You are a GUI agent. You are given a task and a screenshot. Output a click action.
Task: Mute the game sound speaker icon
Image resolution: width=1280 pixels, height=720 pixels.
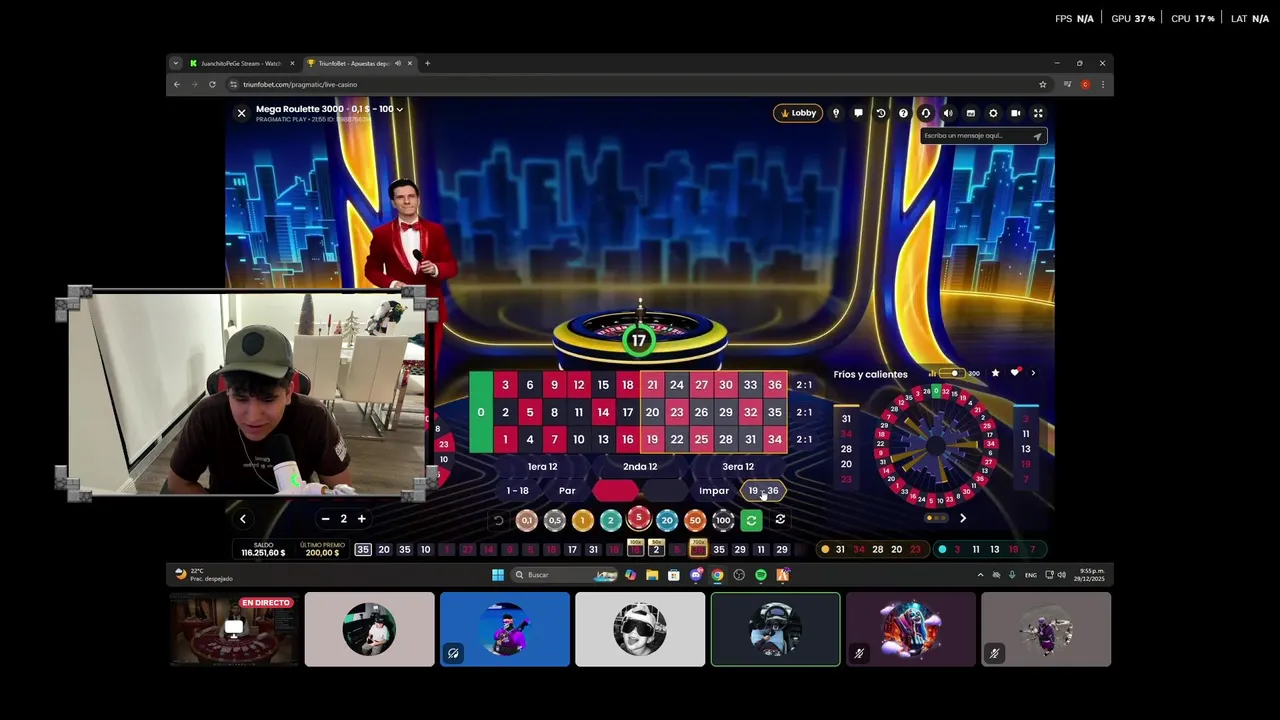[x=948, y=113]
